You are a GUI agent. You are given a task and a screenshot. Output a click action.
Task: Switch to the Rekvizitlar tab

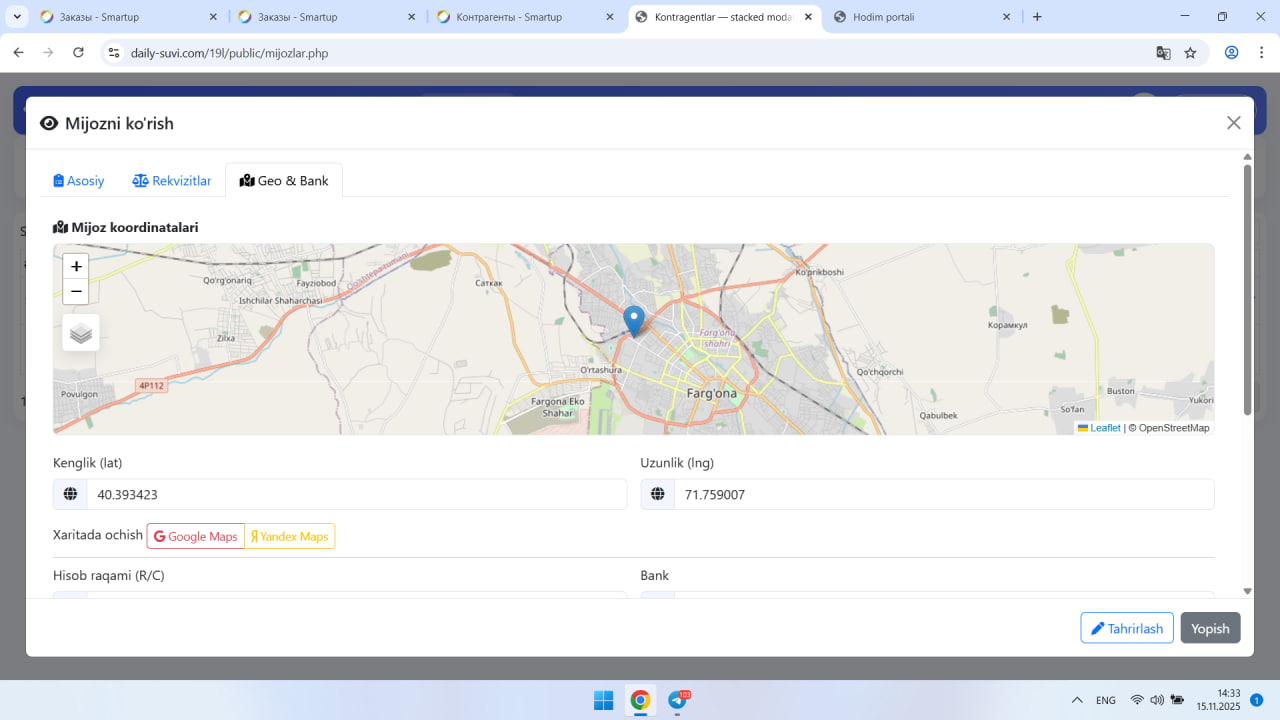point(172,181)
